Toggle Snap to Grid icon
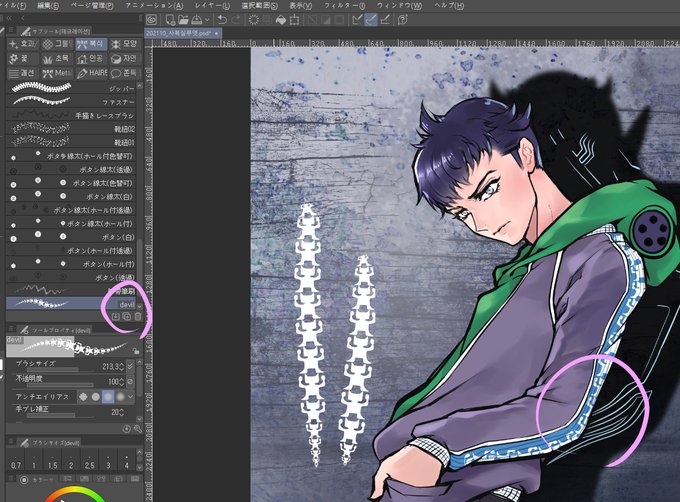This screenshot has height=502, width=680. tap(385, 20)
